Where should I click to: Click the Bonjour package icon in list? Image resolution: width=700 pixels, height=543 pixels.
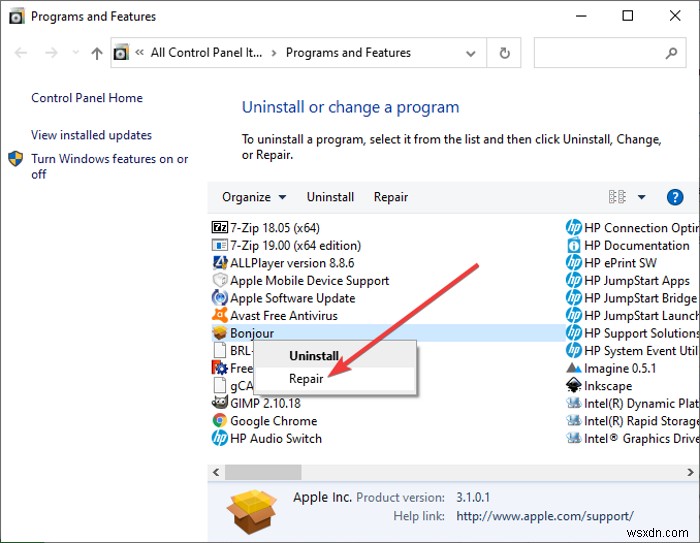click(x=219, y=333)
